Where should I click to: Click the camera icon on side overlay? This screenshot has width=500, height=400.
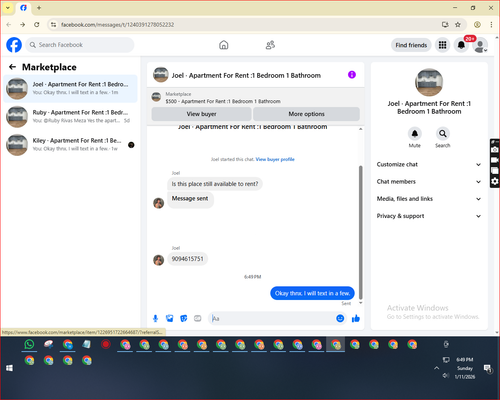pyautogui.click(x=495, y=150)
